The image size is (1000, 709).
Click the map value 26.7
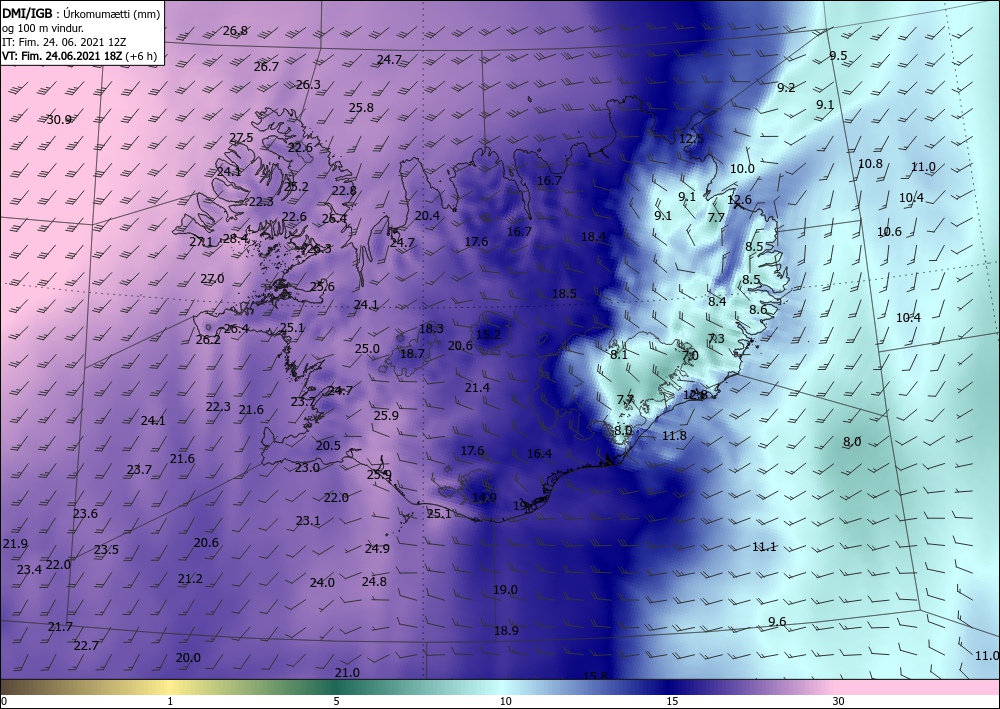pyautogui.click(x=266, y=66)
